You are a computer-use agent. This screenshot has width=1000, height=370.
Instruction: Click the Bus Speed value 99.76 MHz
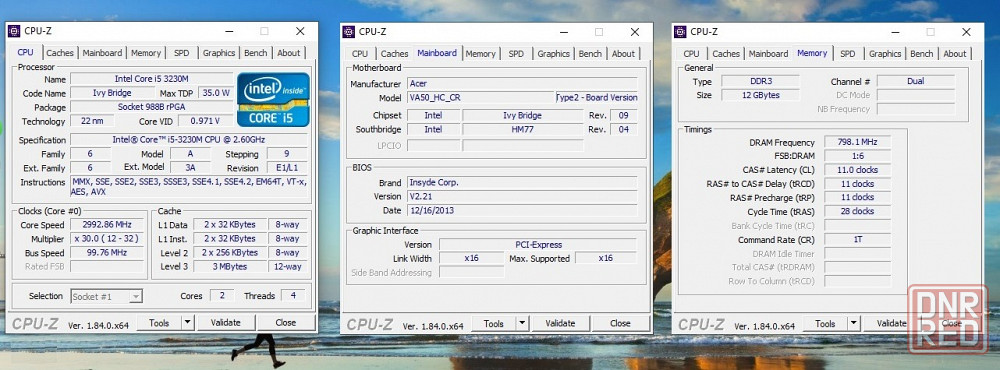coord(107,253)
